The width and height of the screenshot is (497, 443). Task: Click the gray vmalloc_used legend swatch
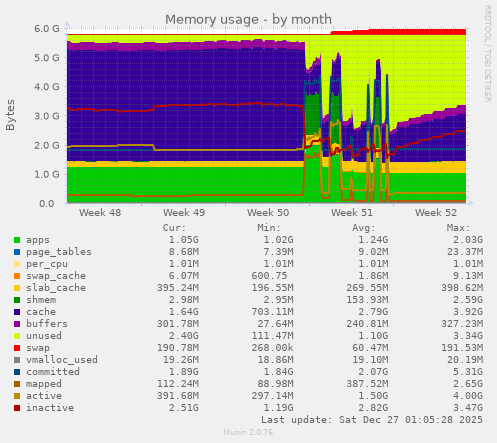click(17, 360)
